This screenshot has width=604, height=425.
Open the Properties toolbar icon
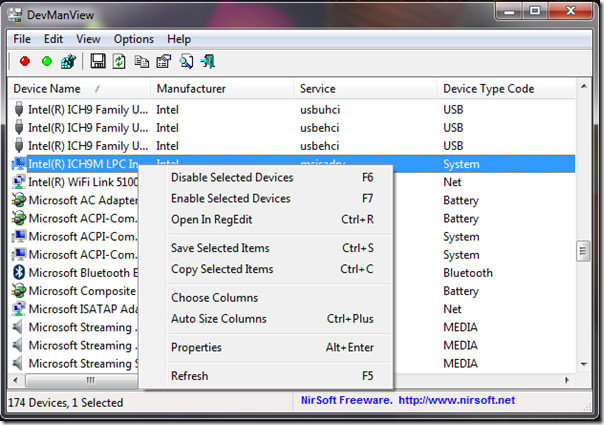pyautogui.click(x=163, y=62)
